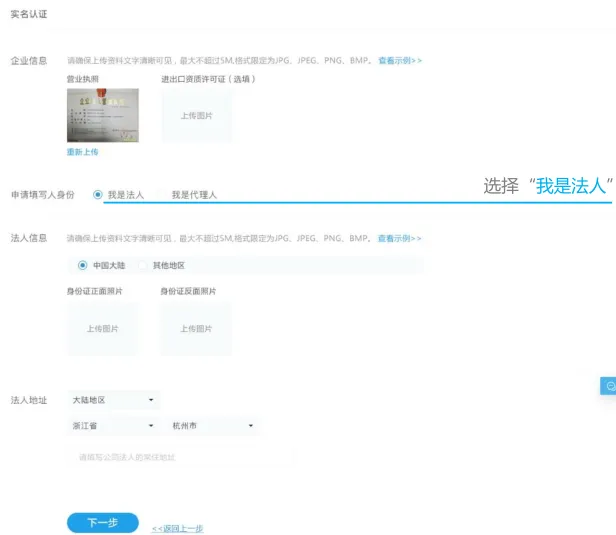This screenshot has height=535, width=616.
Task: Click the 实名认证 page heading
Action: 29,14
